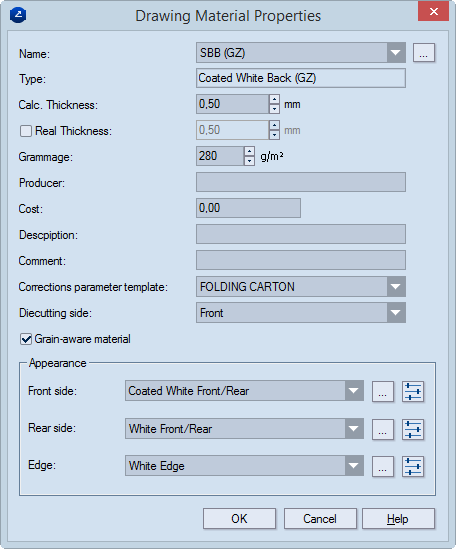Click the Cancel button

coord(320,519)
